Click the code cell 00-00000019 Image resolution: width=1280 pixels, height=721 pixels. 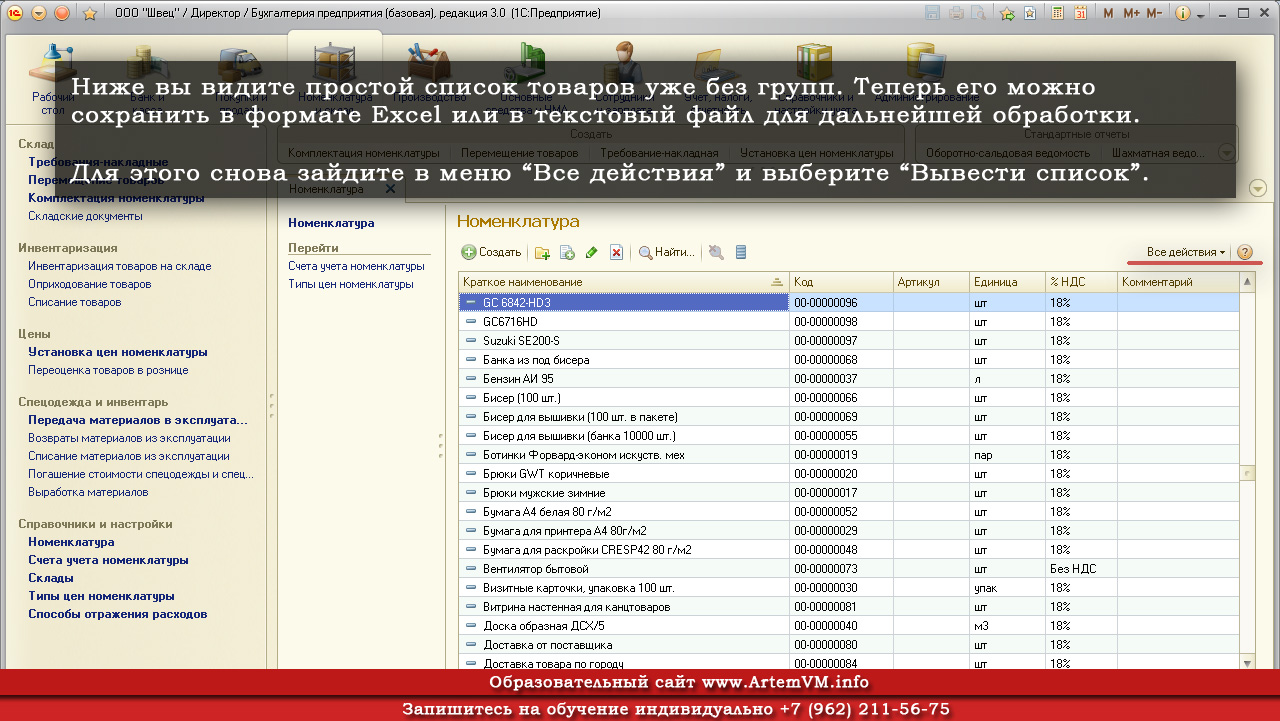[x=841, y=455]
